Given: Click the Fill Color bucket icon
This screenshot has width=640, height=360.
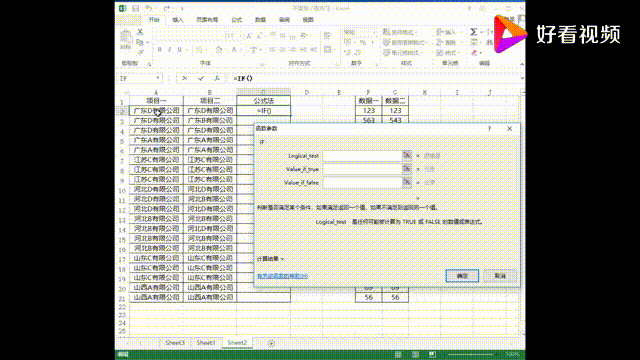Looking at the screenshot, I should coord(219,50).
